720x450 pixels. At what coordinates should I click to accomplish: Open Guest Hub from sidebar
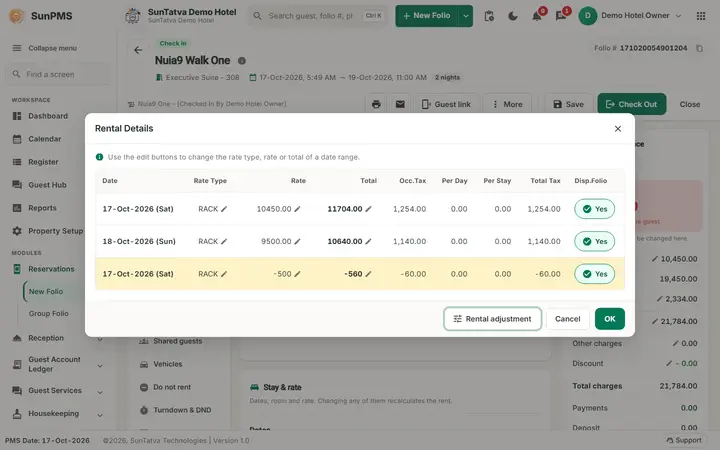[47, 185]
